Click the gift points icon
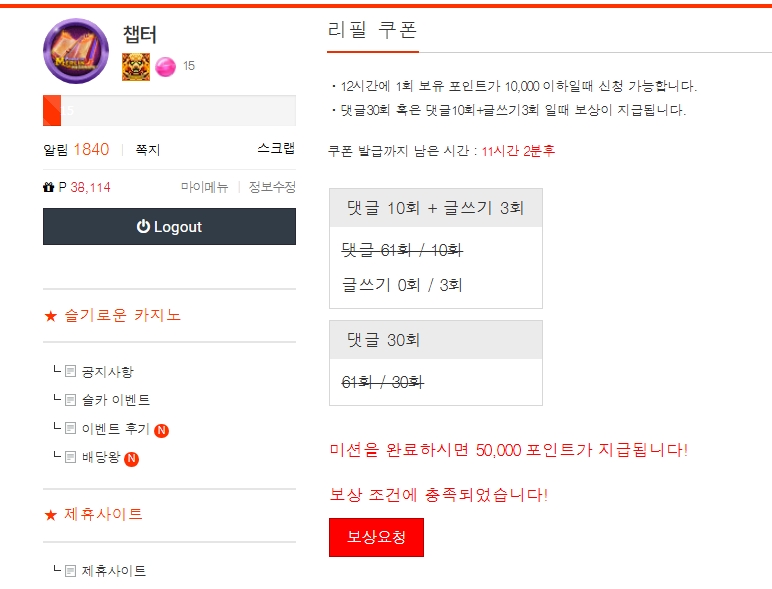 [x=48, y=187]
